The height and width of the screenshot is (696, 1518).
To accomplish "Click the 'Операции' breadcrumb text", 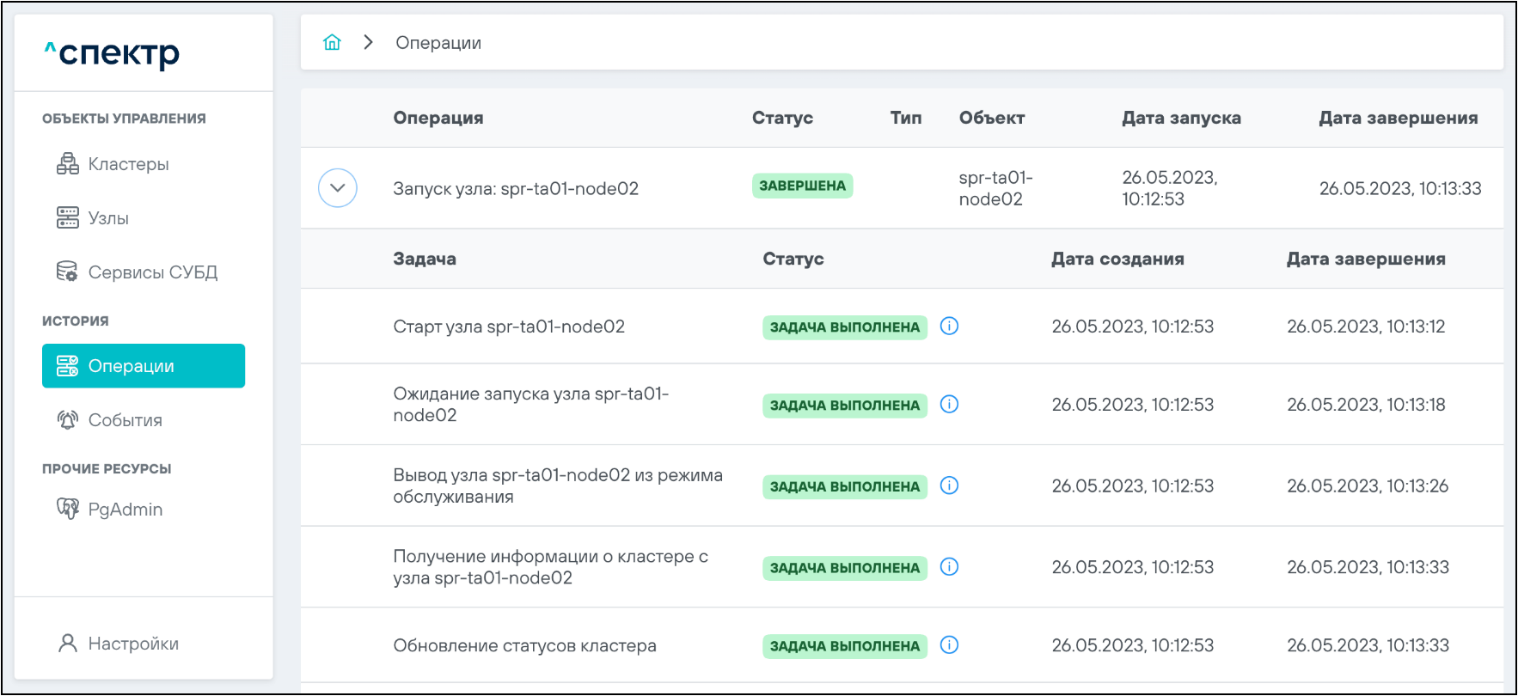I will 438,43.
